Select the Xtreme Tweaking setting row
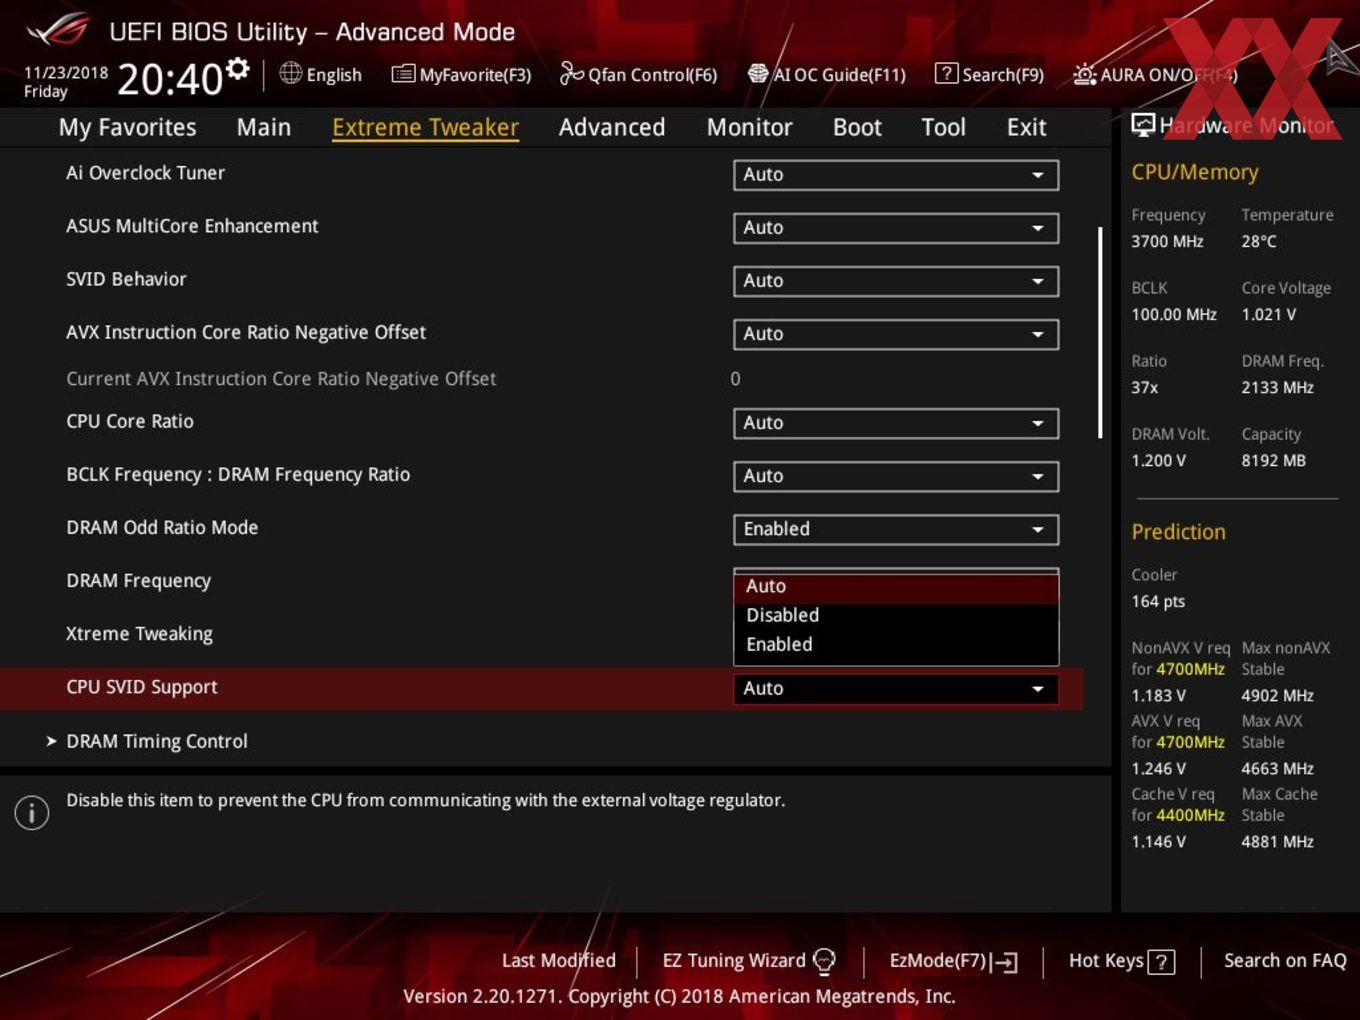The height and width of the screenshot is (1020, 1360). click(x=139, y=634)
